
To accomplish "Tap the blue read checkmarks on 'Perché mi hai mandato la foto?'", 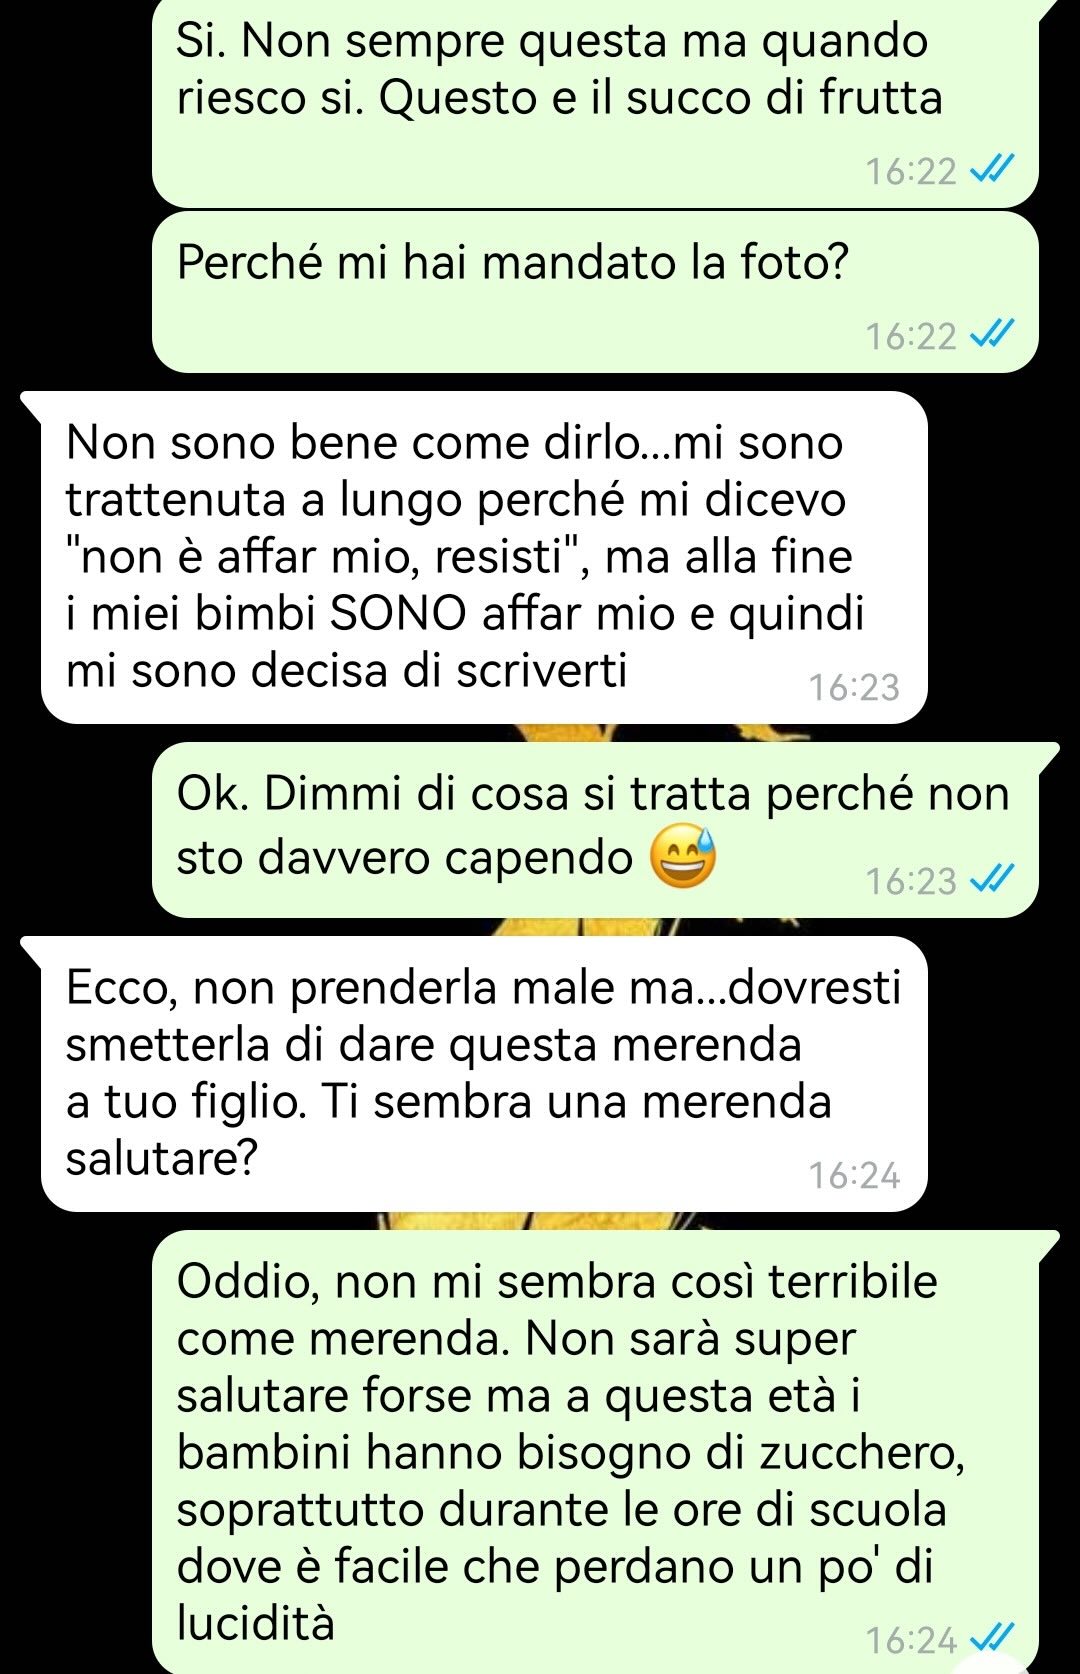I will point(993,334).
